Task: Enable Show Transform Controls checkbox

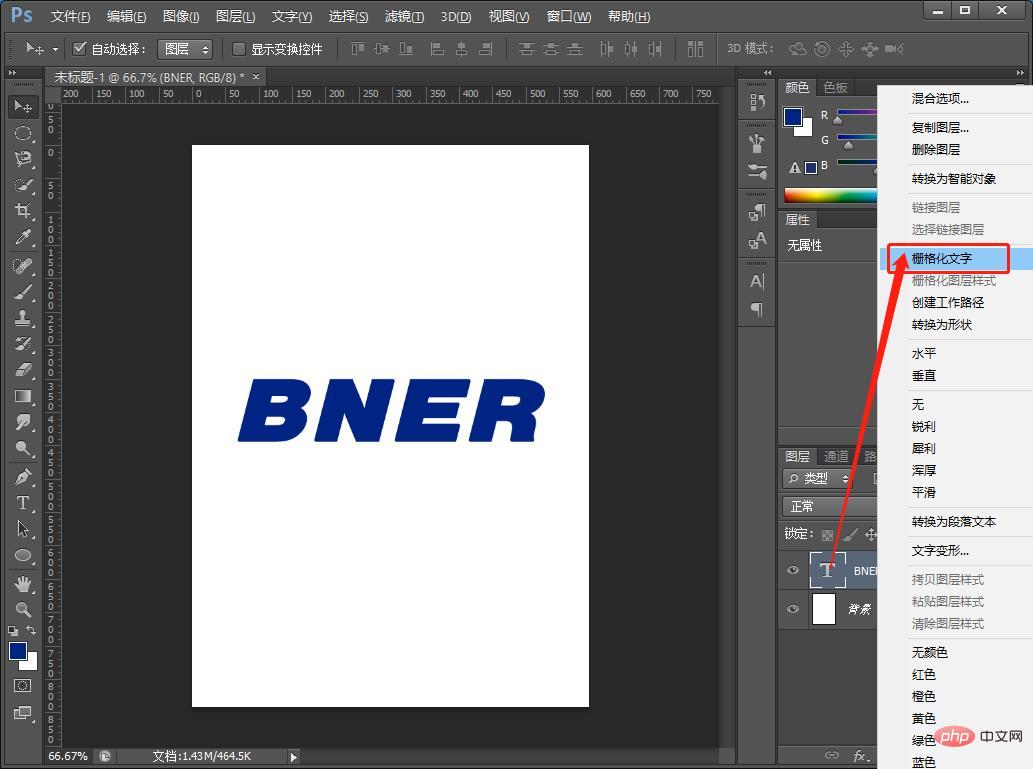Action: 239,49
